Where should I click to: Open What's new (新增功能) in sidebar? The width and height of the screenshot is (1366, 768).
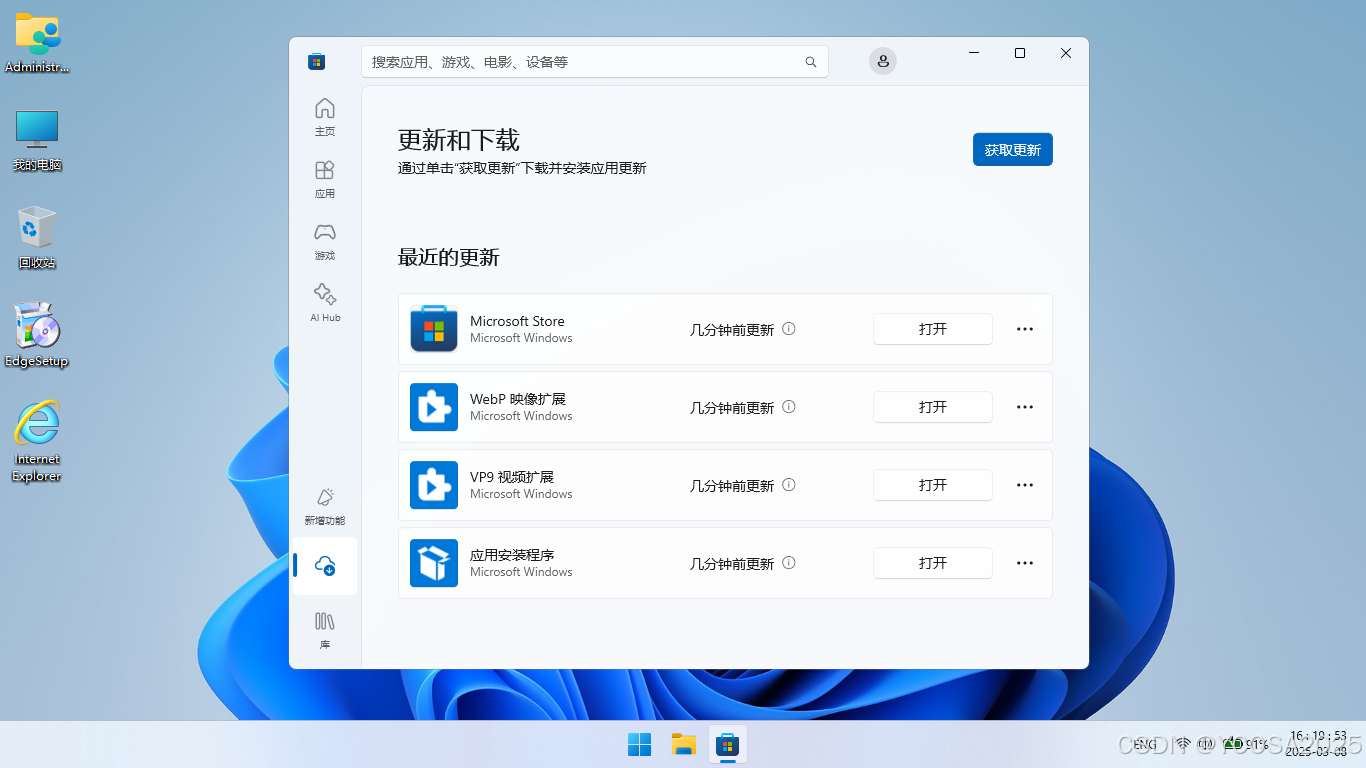(325, 506)
